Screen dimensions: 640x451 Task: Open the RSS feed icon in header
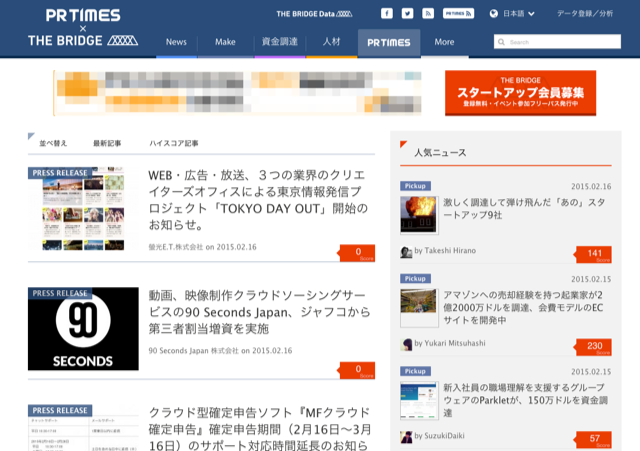428,13
